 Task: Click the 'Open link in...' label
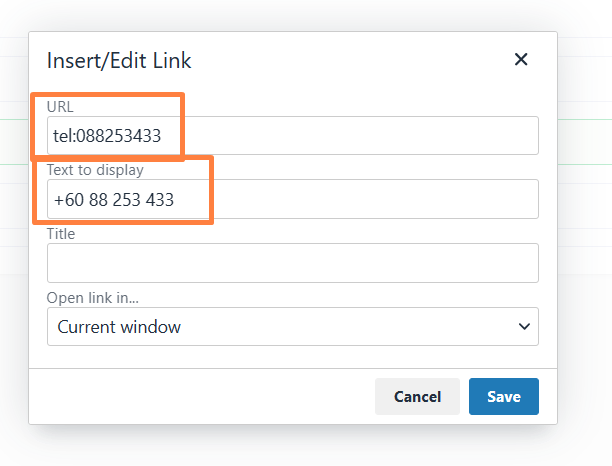tap(93, 298)
